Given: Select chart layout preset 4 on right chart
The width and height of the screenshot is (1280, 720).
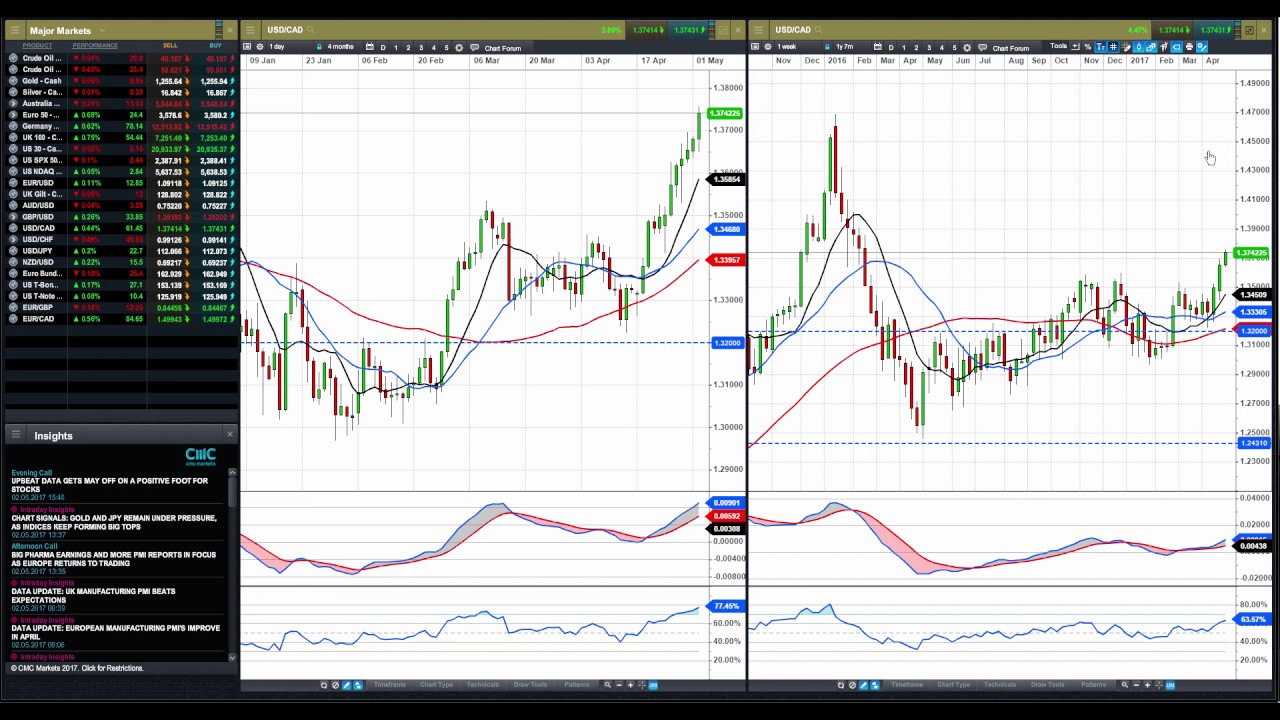Looking at the screenshot, I should coord(941,48).
